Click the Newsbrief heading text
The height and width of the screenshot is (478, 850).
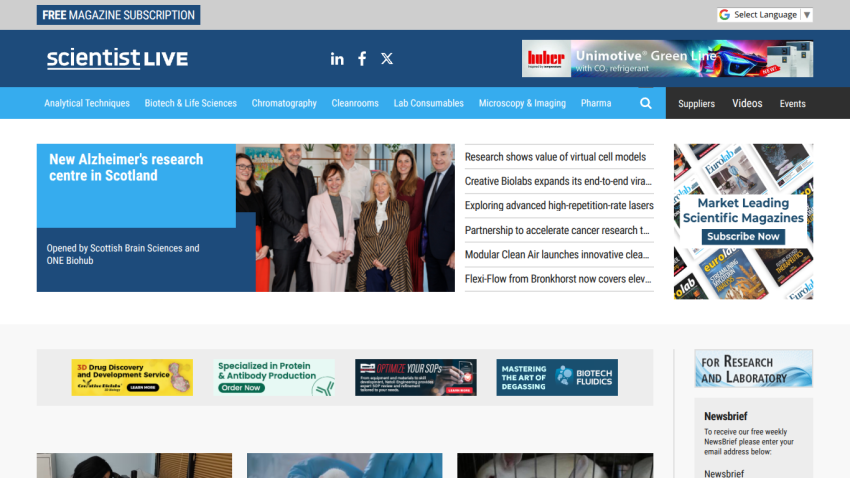725,416
